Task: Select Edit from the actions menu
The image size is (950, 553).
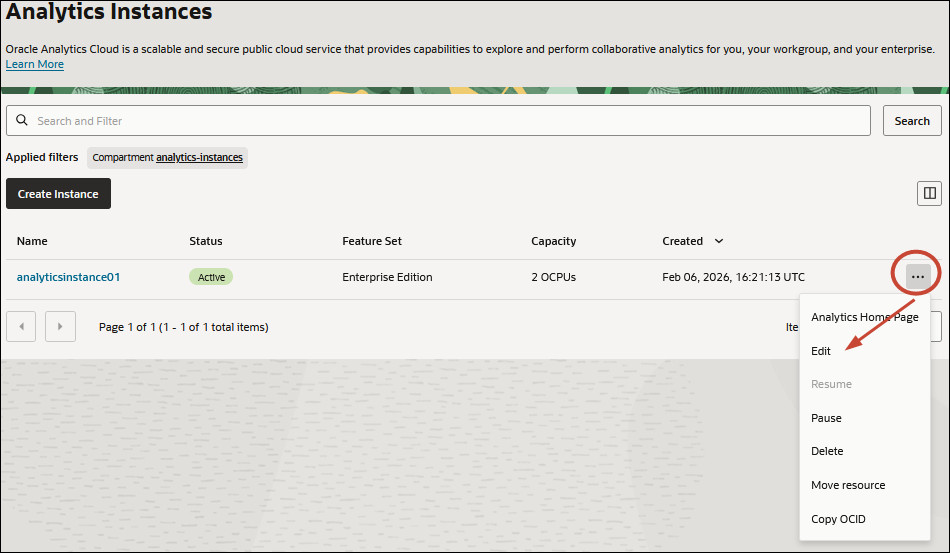Action: pyautogui.click(x=821, y=351)
